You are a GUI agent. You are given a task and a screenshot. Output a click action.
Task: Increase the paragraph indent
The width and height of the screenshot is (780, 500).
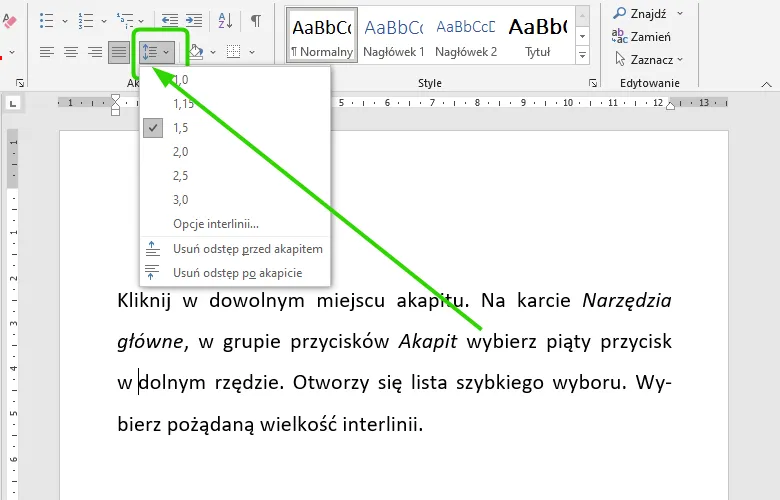pyautogui.click(x=194, y=20)
